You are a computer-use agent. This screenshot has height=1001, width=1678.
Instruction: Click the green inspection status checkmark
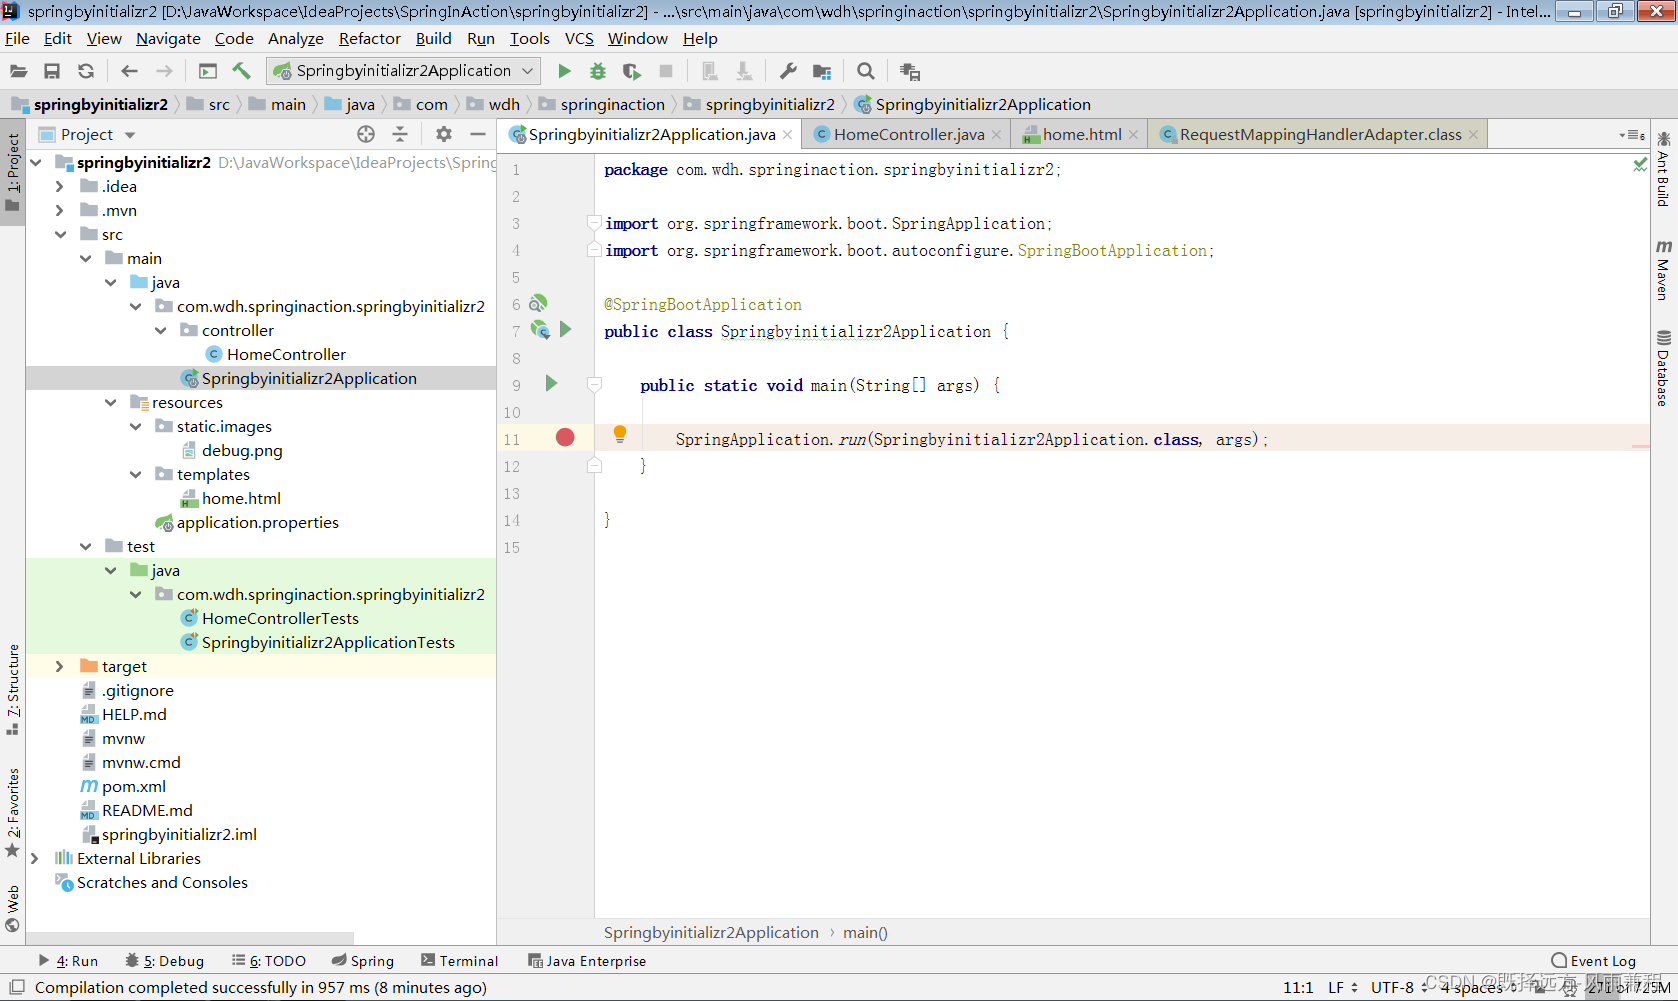[x=1640, y=164]
